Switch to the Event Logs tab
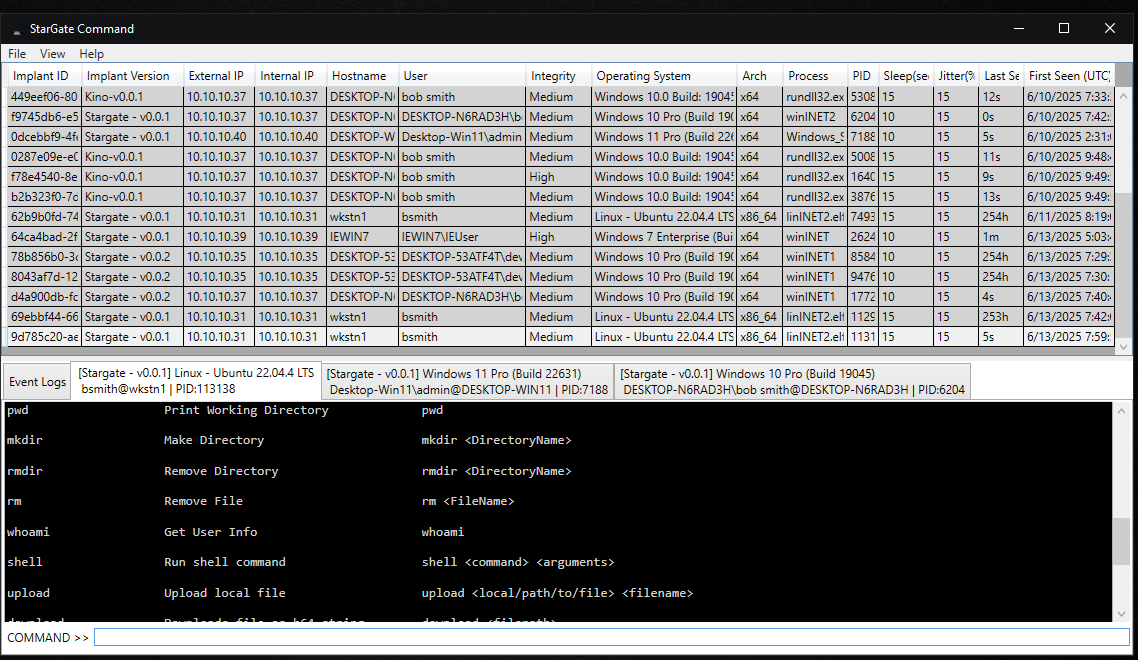 (x=37, y=382)
